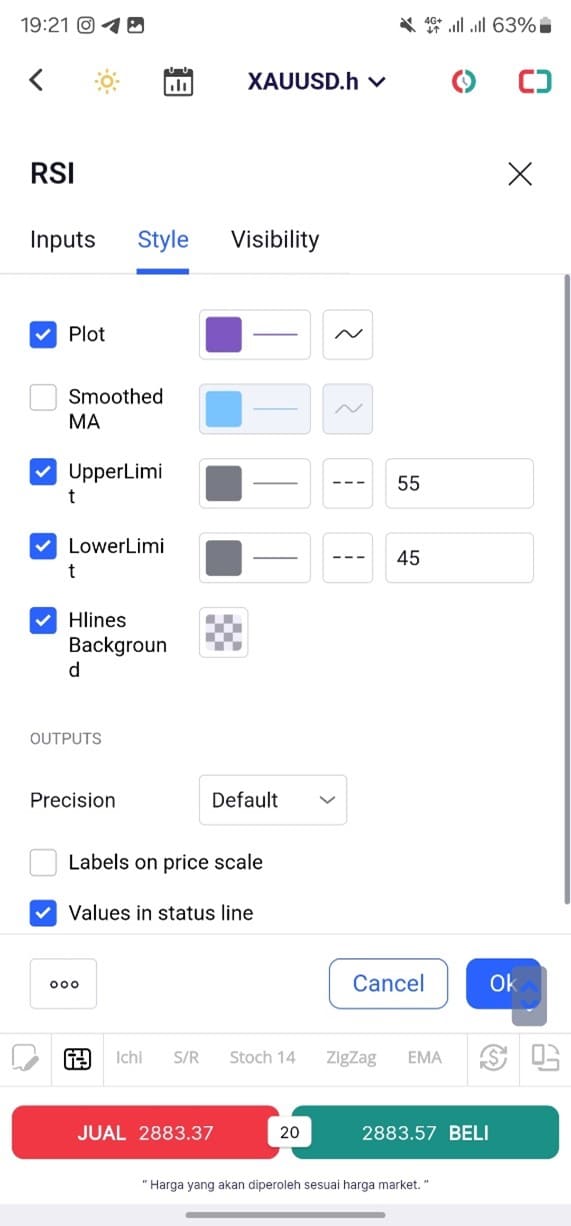Expand the XAUUSD.h symbol selector
The image size is (571, 1226).
coord(316,81)
